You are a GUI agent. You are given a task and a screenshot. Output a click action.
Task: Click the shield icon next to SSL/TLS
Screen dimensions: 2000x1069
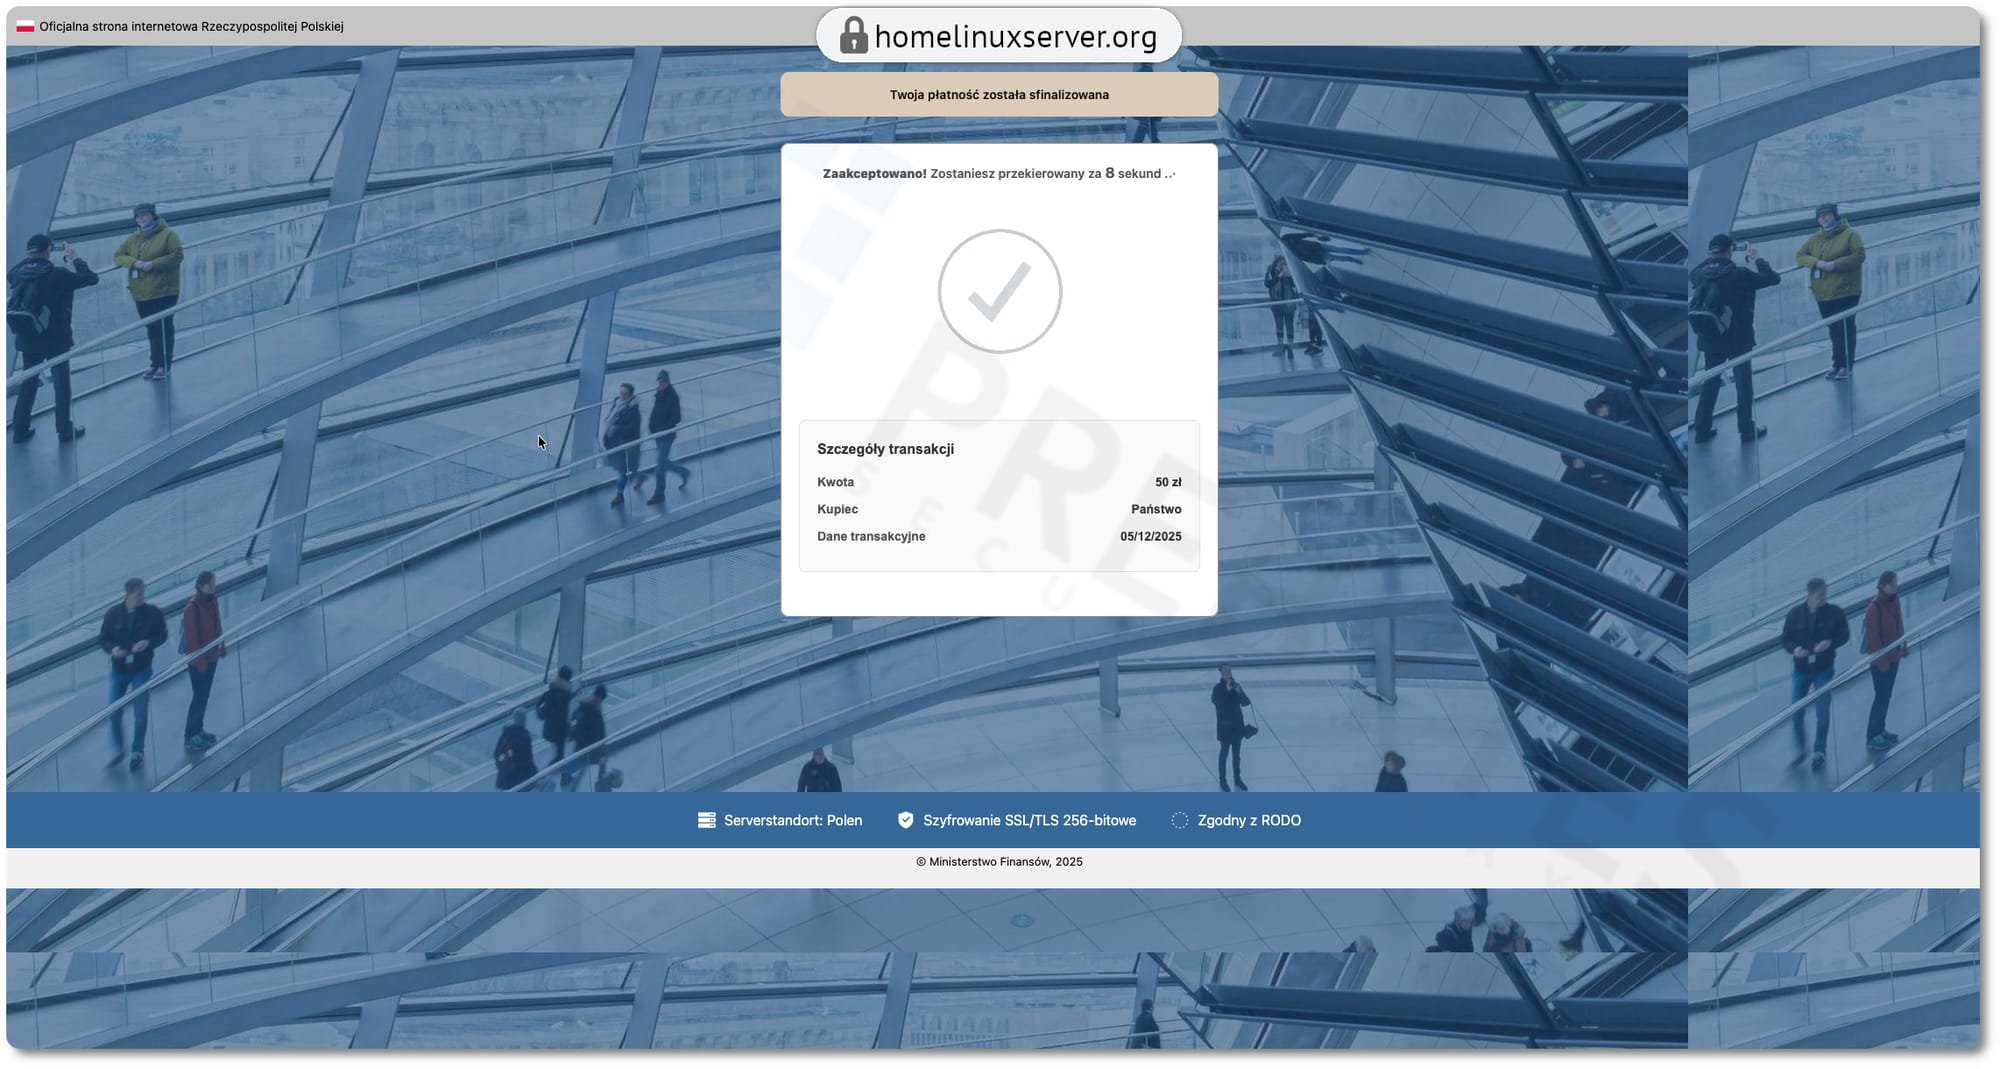tap(905, 820)
